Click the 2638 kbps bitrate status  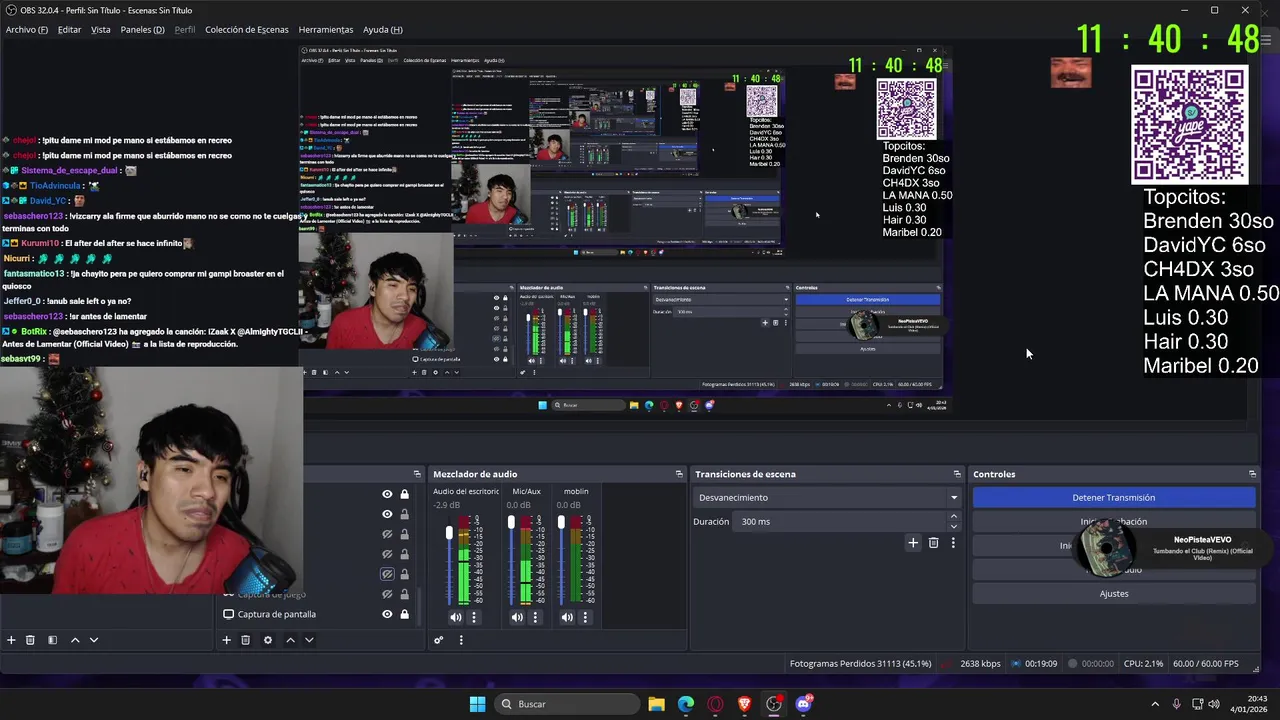[x=980, y=663]
